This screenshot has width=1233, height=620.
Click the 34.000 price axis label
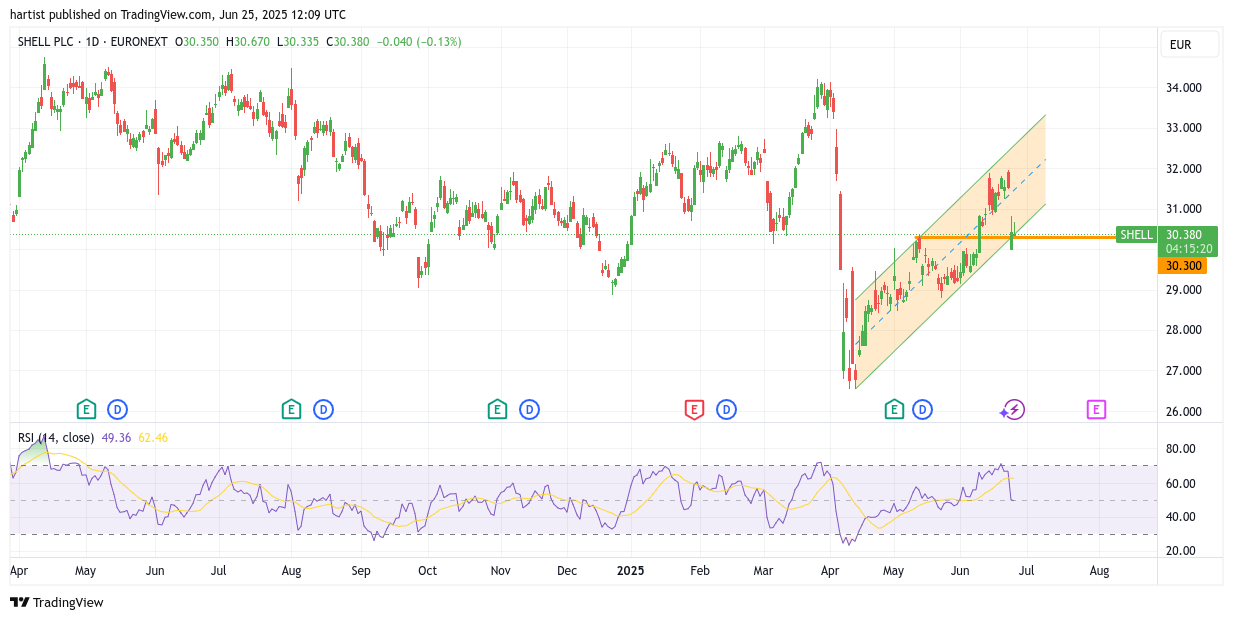1183,88
